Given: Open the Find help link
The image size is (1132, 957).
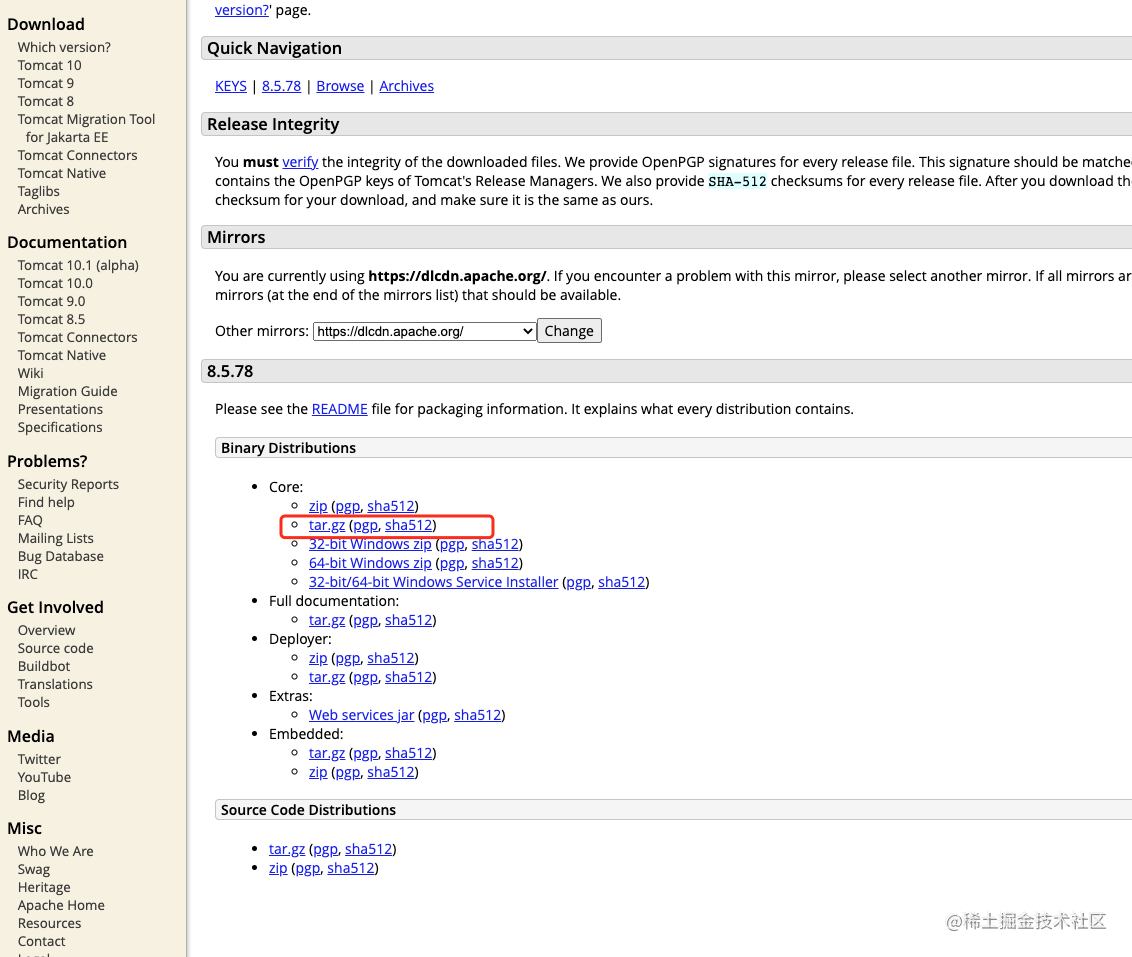Looking at the screenshot, I should tap(46, 502).
